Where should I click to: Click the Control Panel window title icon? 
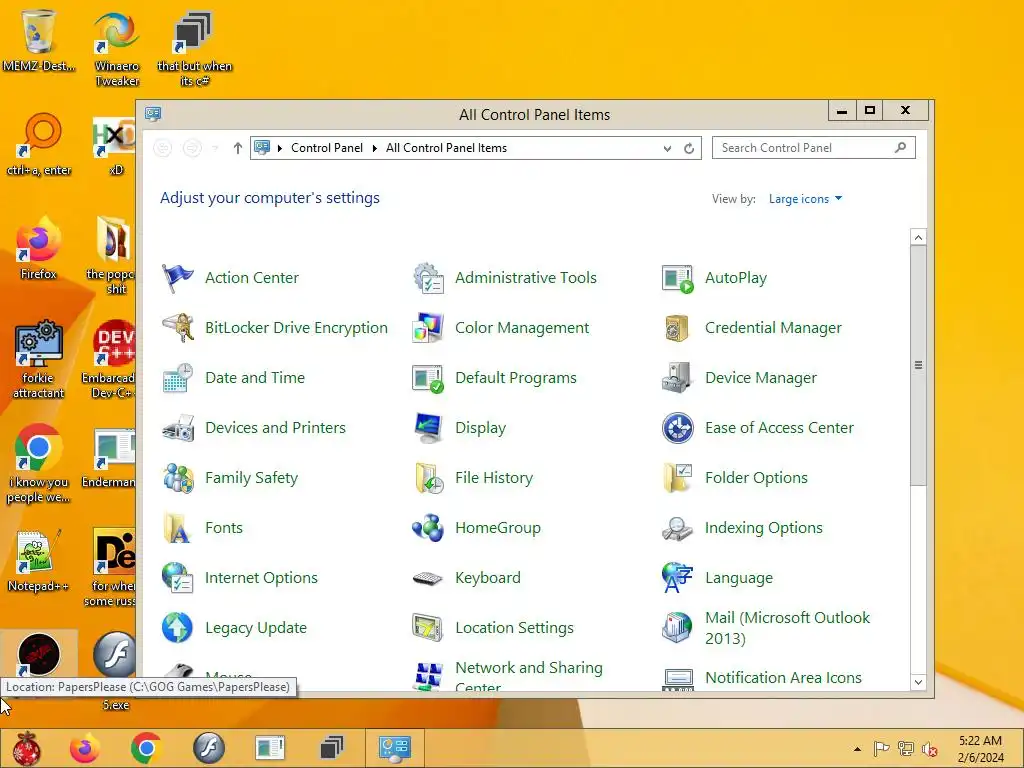click(x=153, y=114)
